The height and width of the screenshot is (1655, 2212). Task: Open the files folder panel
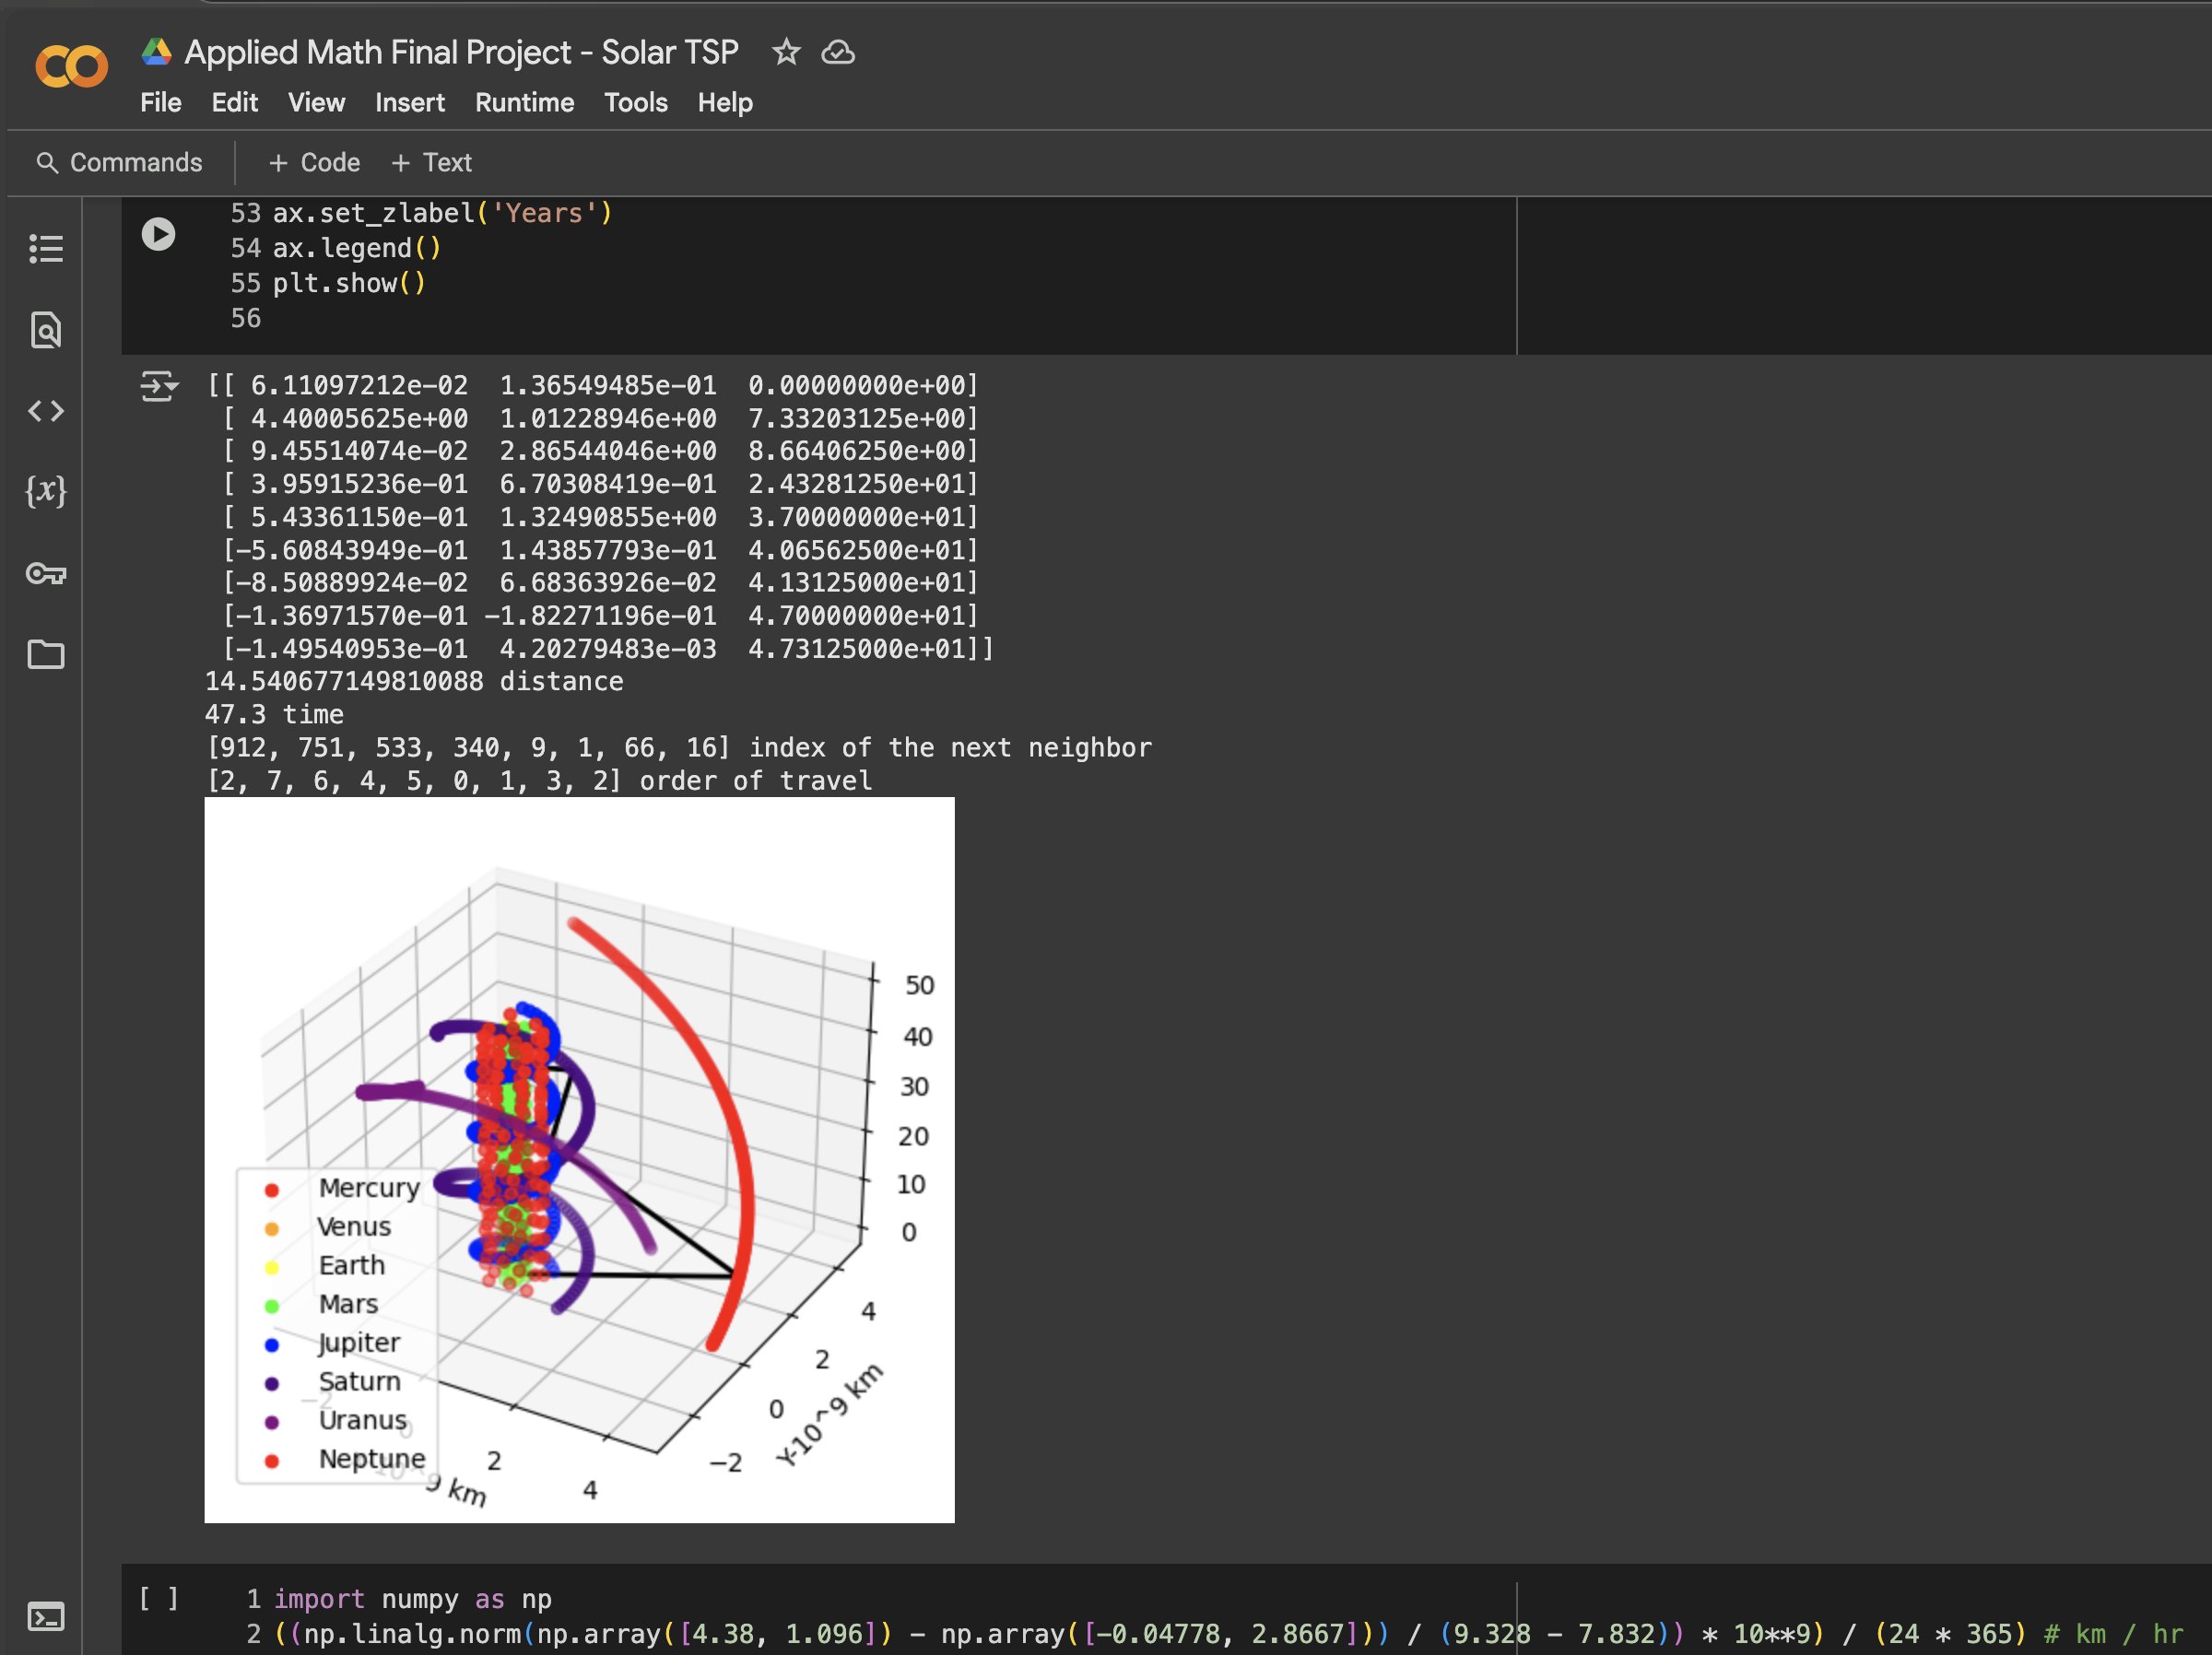(46, 654)
